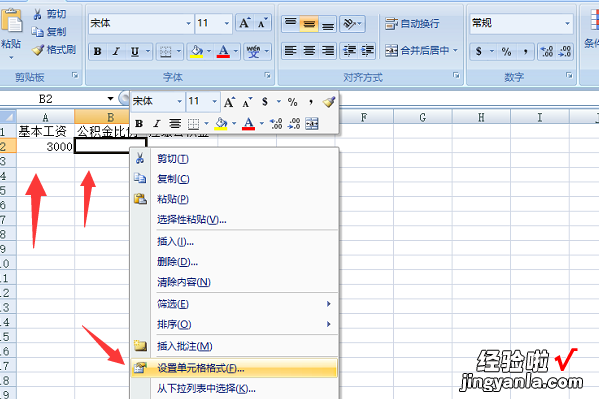Viewport: 599px width, 399px height.
Task: Click the Wrap Text (自动换行) button
Action: [412, 24]
